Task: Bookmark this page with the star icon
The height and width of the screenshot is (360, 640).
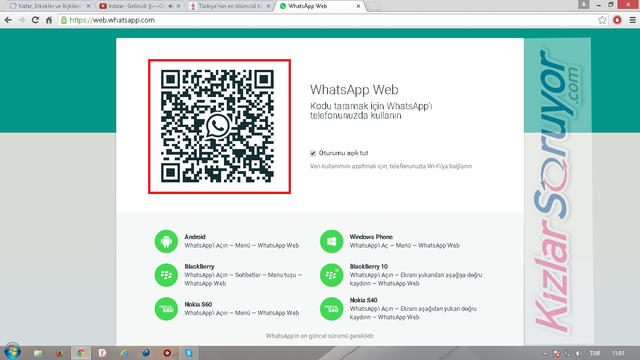Action: (602, 20)
